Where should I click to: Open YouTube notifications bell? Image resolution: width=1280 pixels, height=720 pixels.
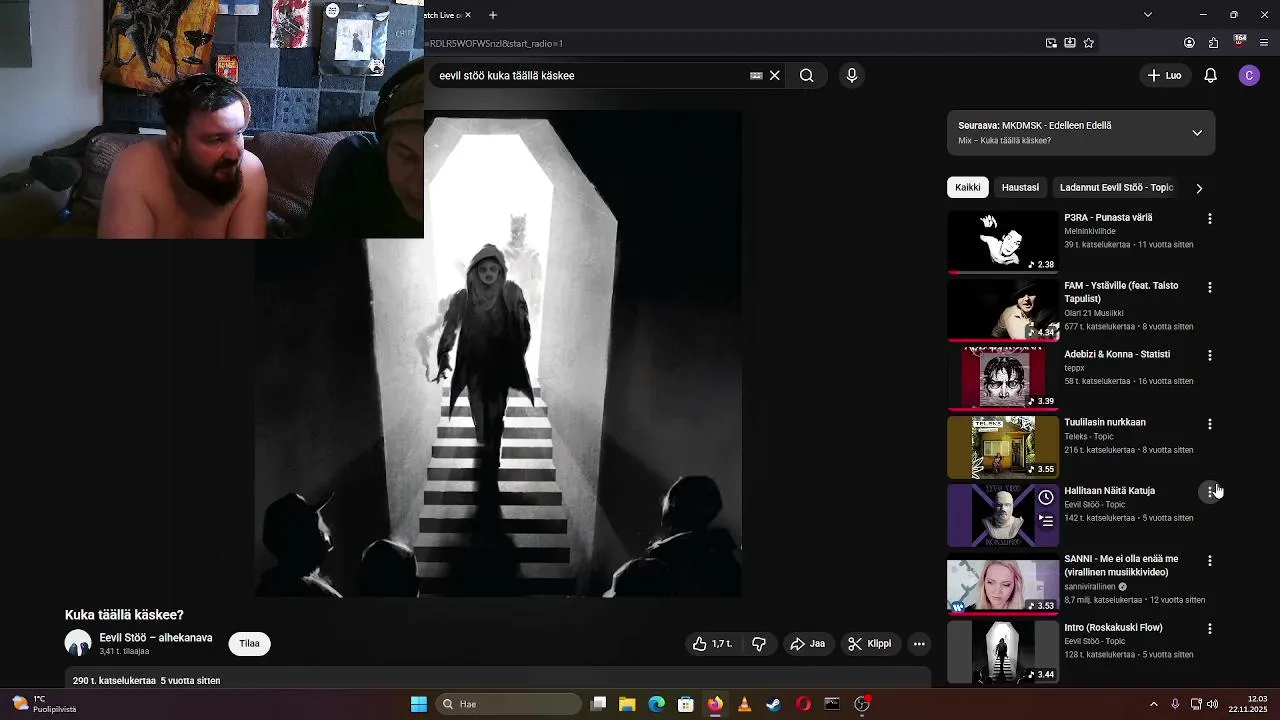pyautogui.click(x=1210, y=75)
